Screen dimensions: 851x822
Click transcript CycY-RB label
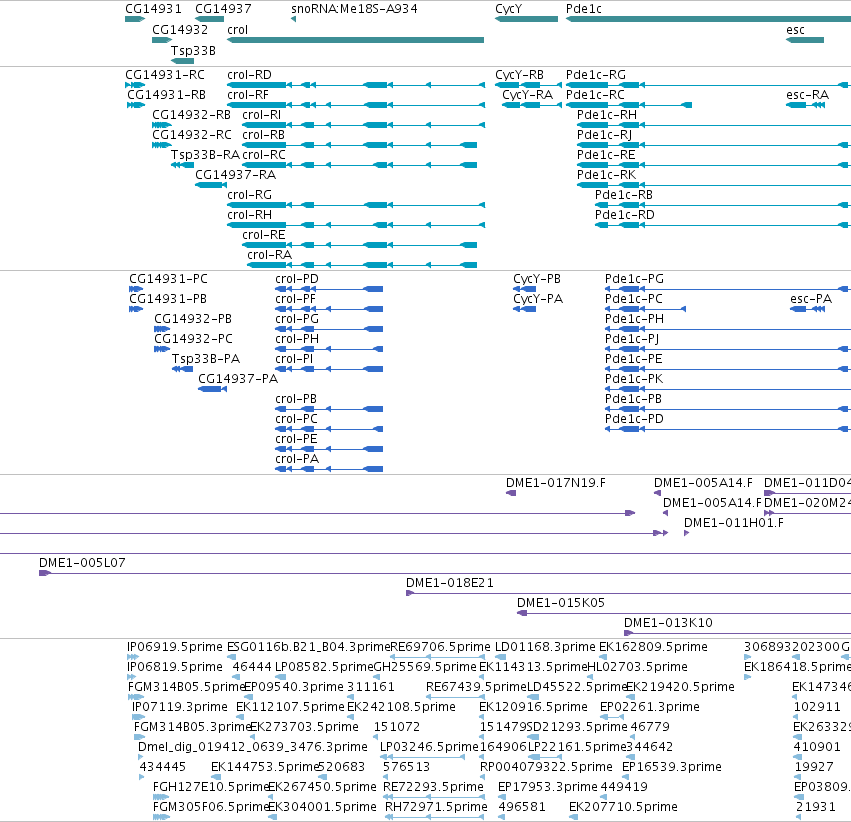click(519, 75)
